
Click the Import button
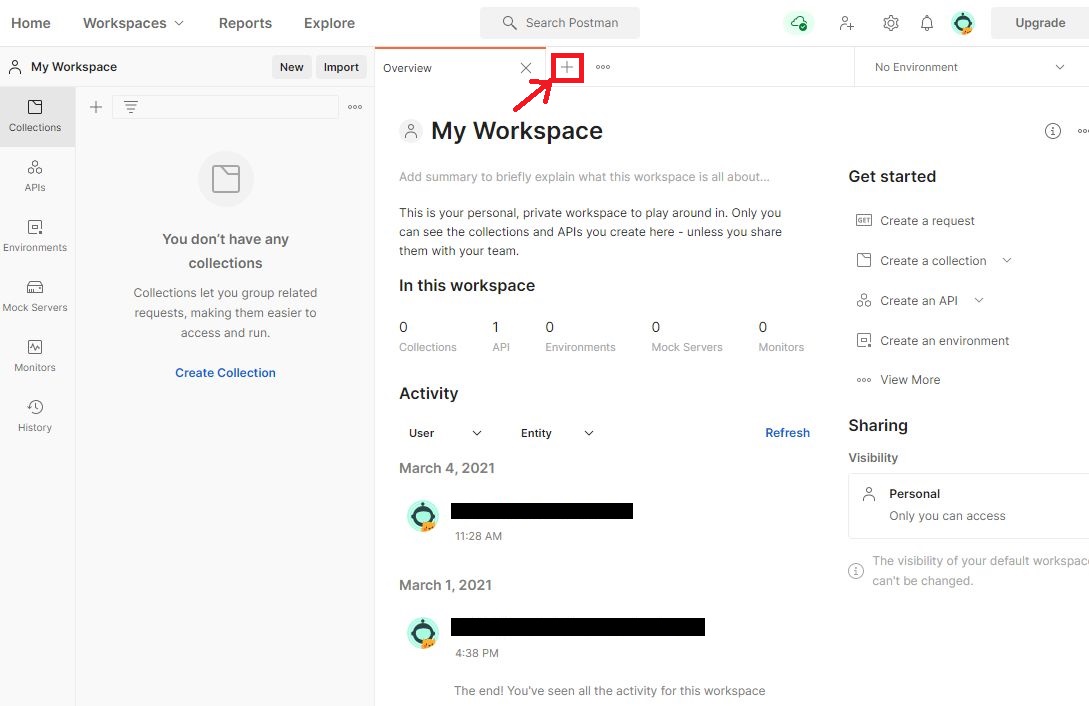coord(341,67)
